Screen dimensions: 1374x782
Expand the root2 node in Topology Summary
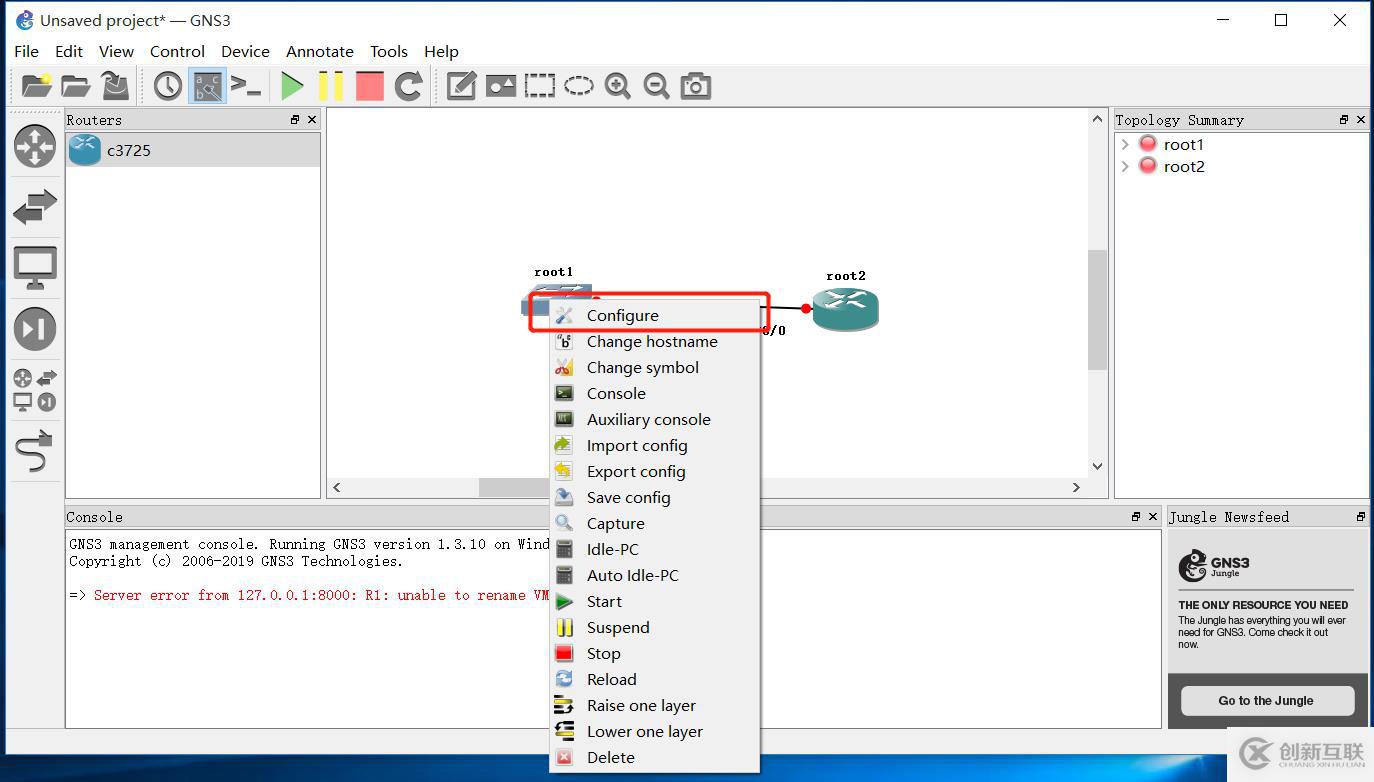(1125, 167)
